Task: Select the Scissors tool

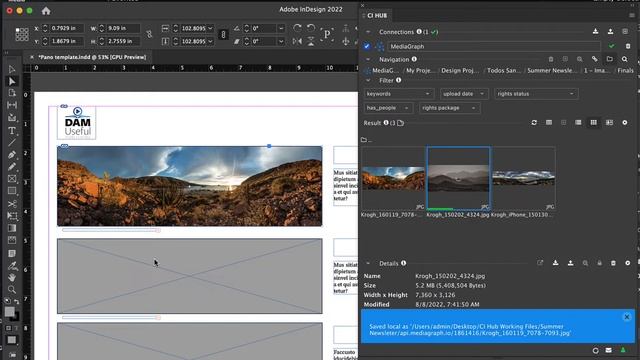Action: point(12,204)
